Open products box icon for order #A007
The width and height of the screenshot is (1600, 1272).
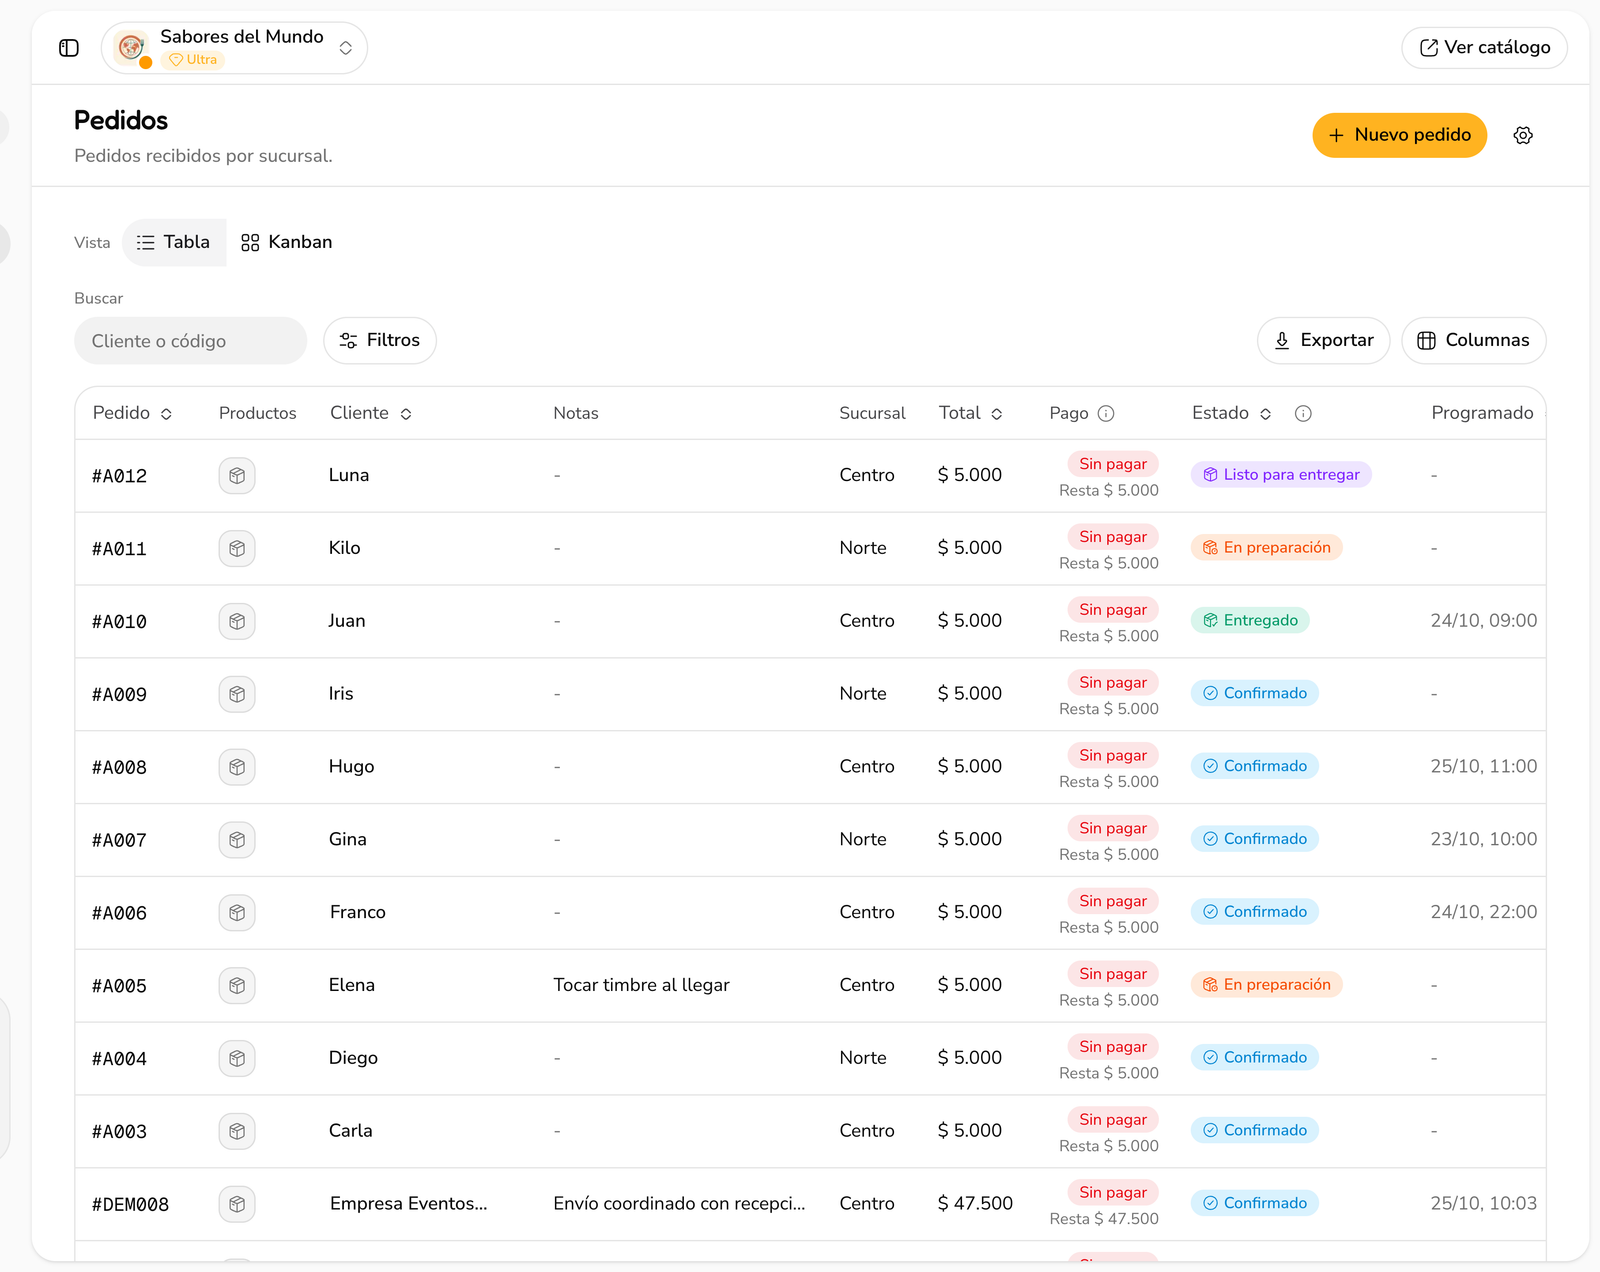(x=237, y=840)
